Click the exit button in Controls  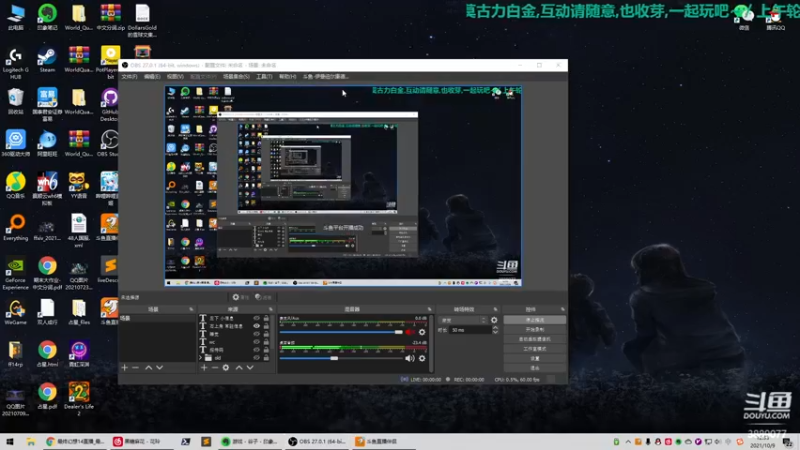click(535, 368)
